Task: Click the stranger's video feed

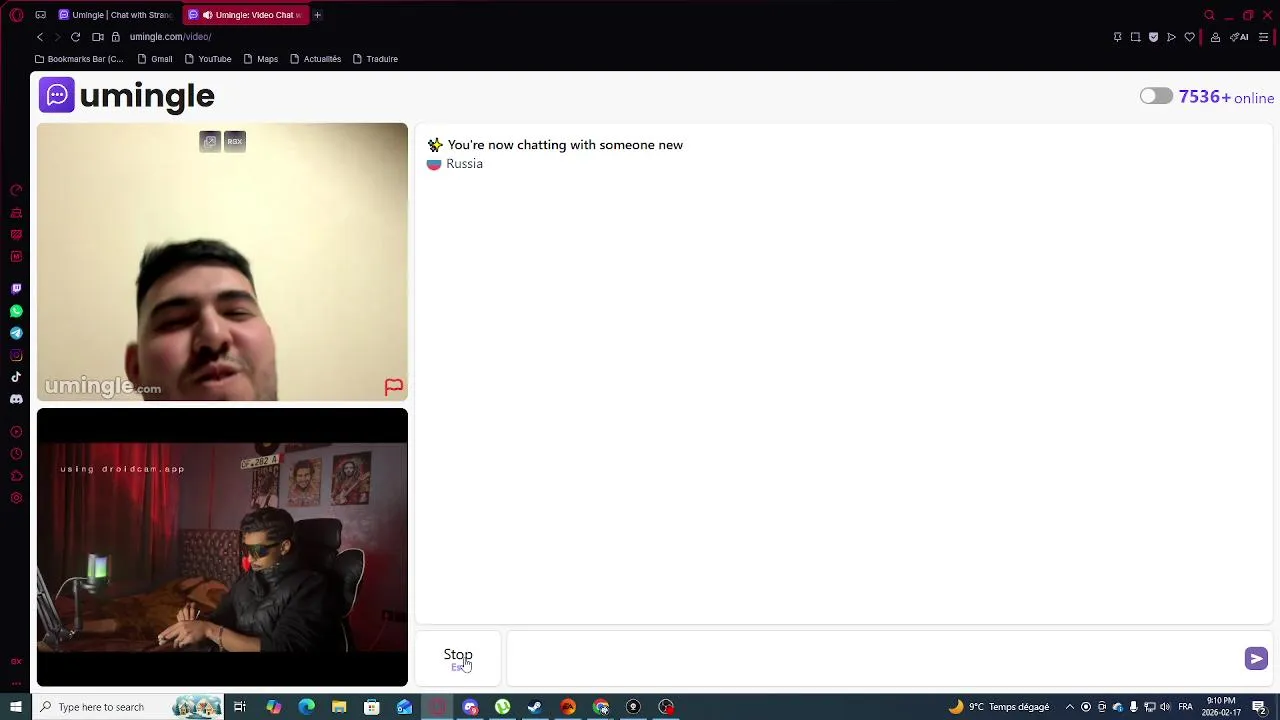Action: pos(222,262)
